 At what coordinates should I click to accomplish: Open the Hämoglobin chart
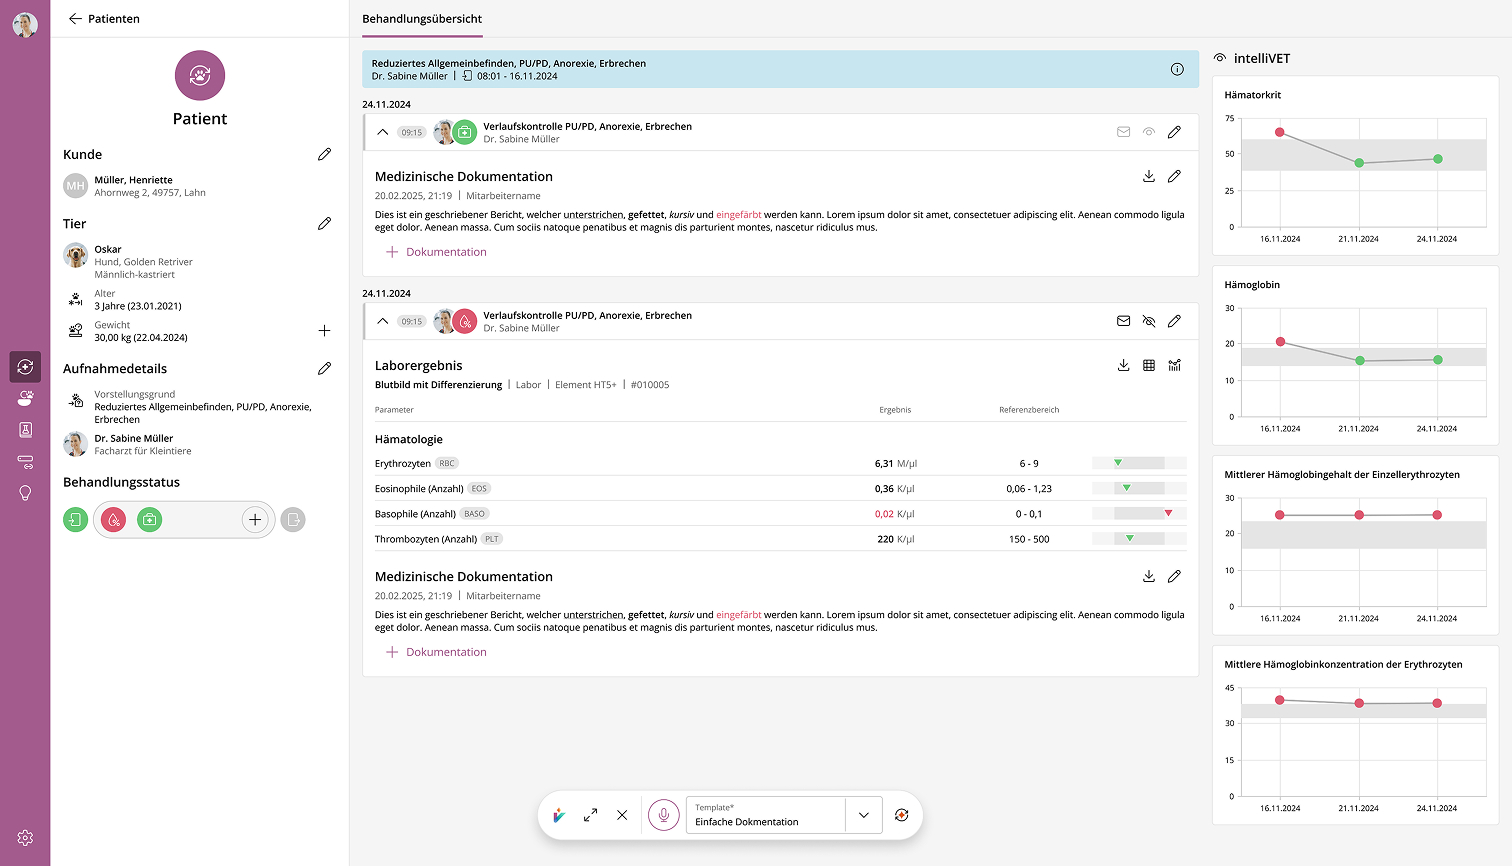(x=1355, y=357)
